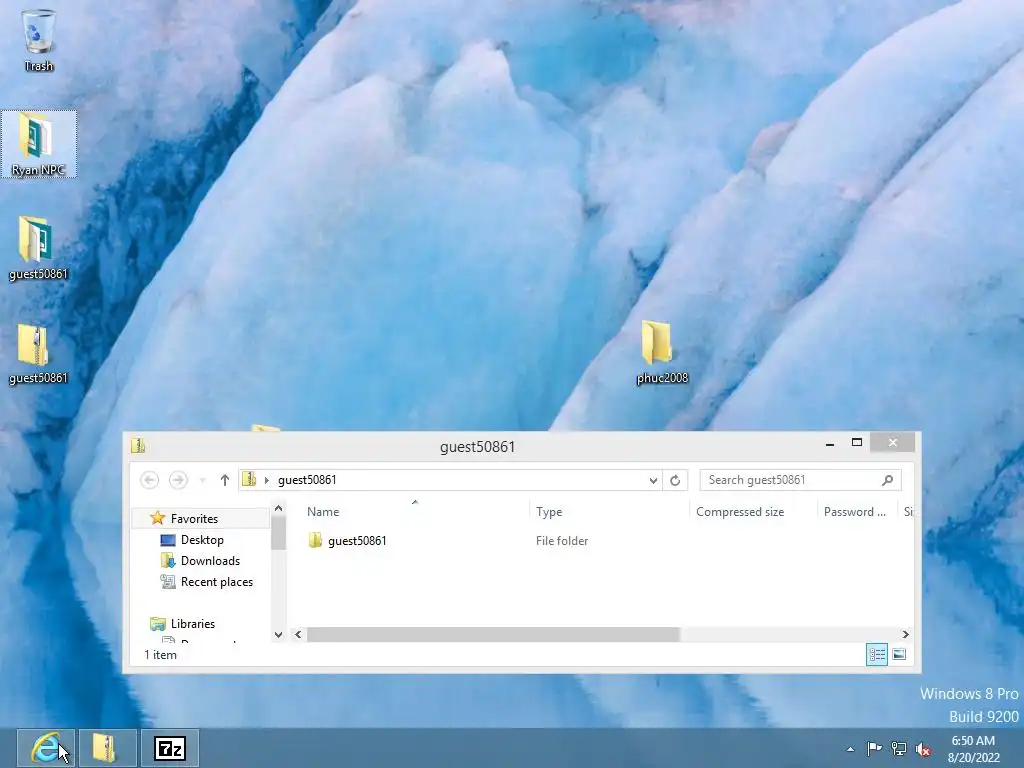Minimize the guest50861 window
Viewport: 1024px width, 768px height.
click(x=829, y=443)
